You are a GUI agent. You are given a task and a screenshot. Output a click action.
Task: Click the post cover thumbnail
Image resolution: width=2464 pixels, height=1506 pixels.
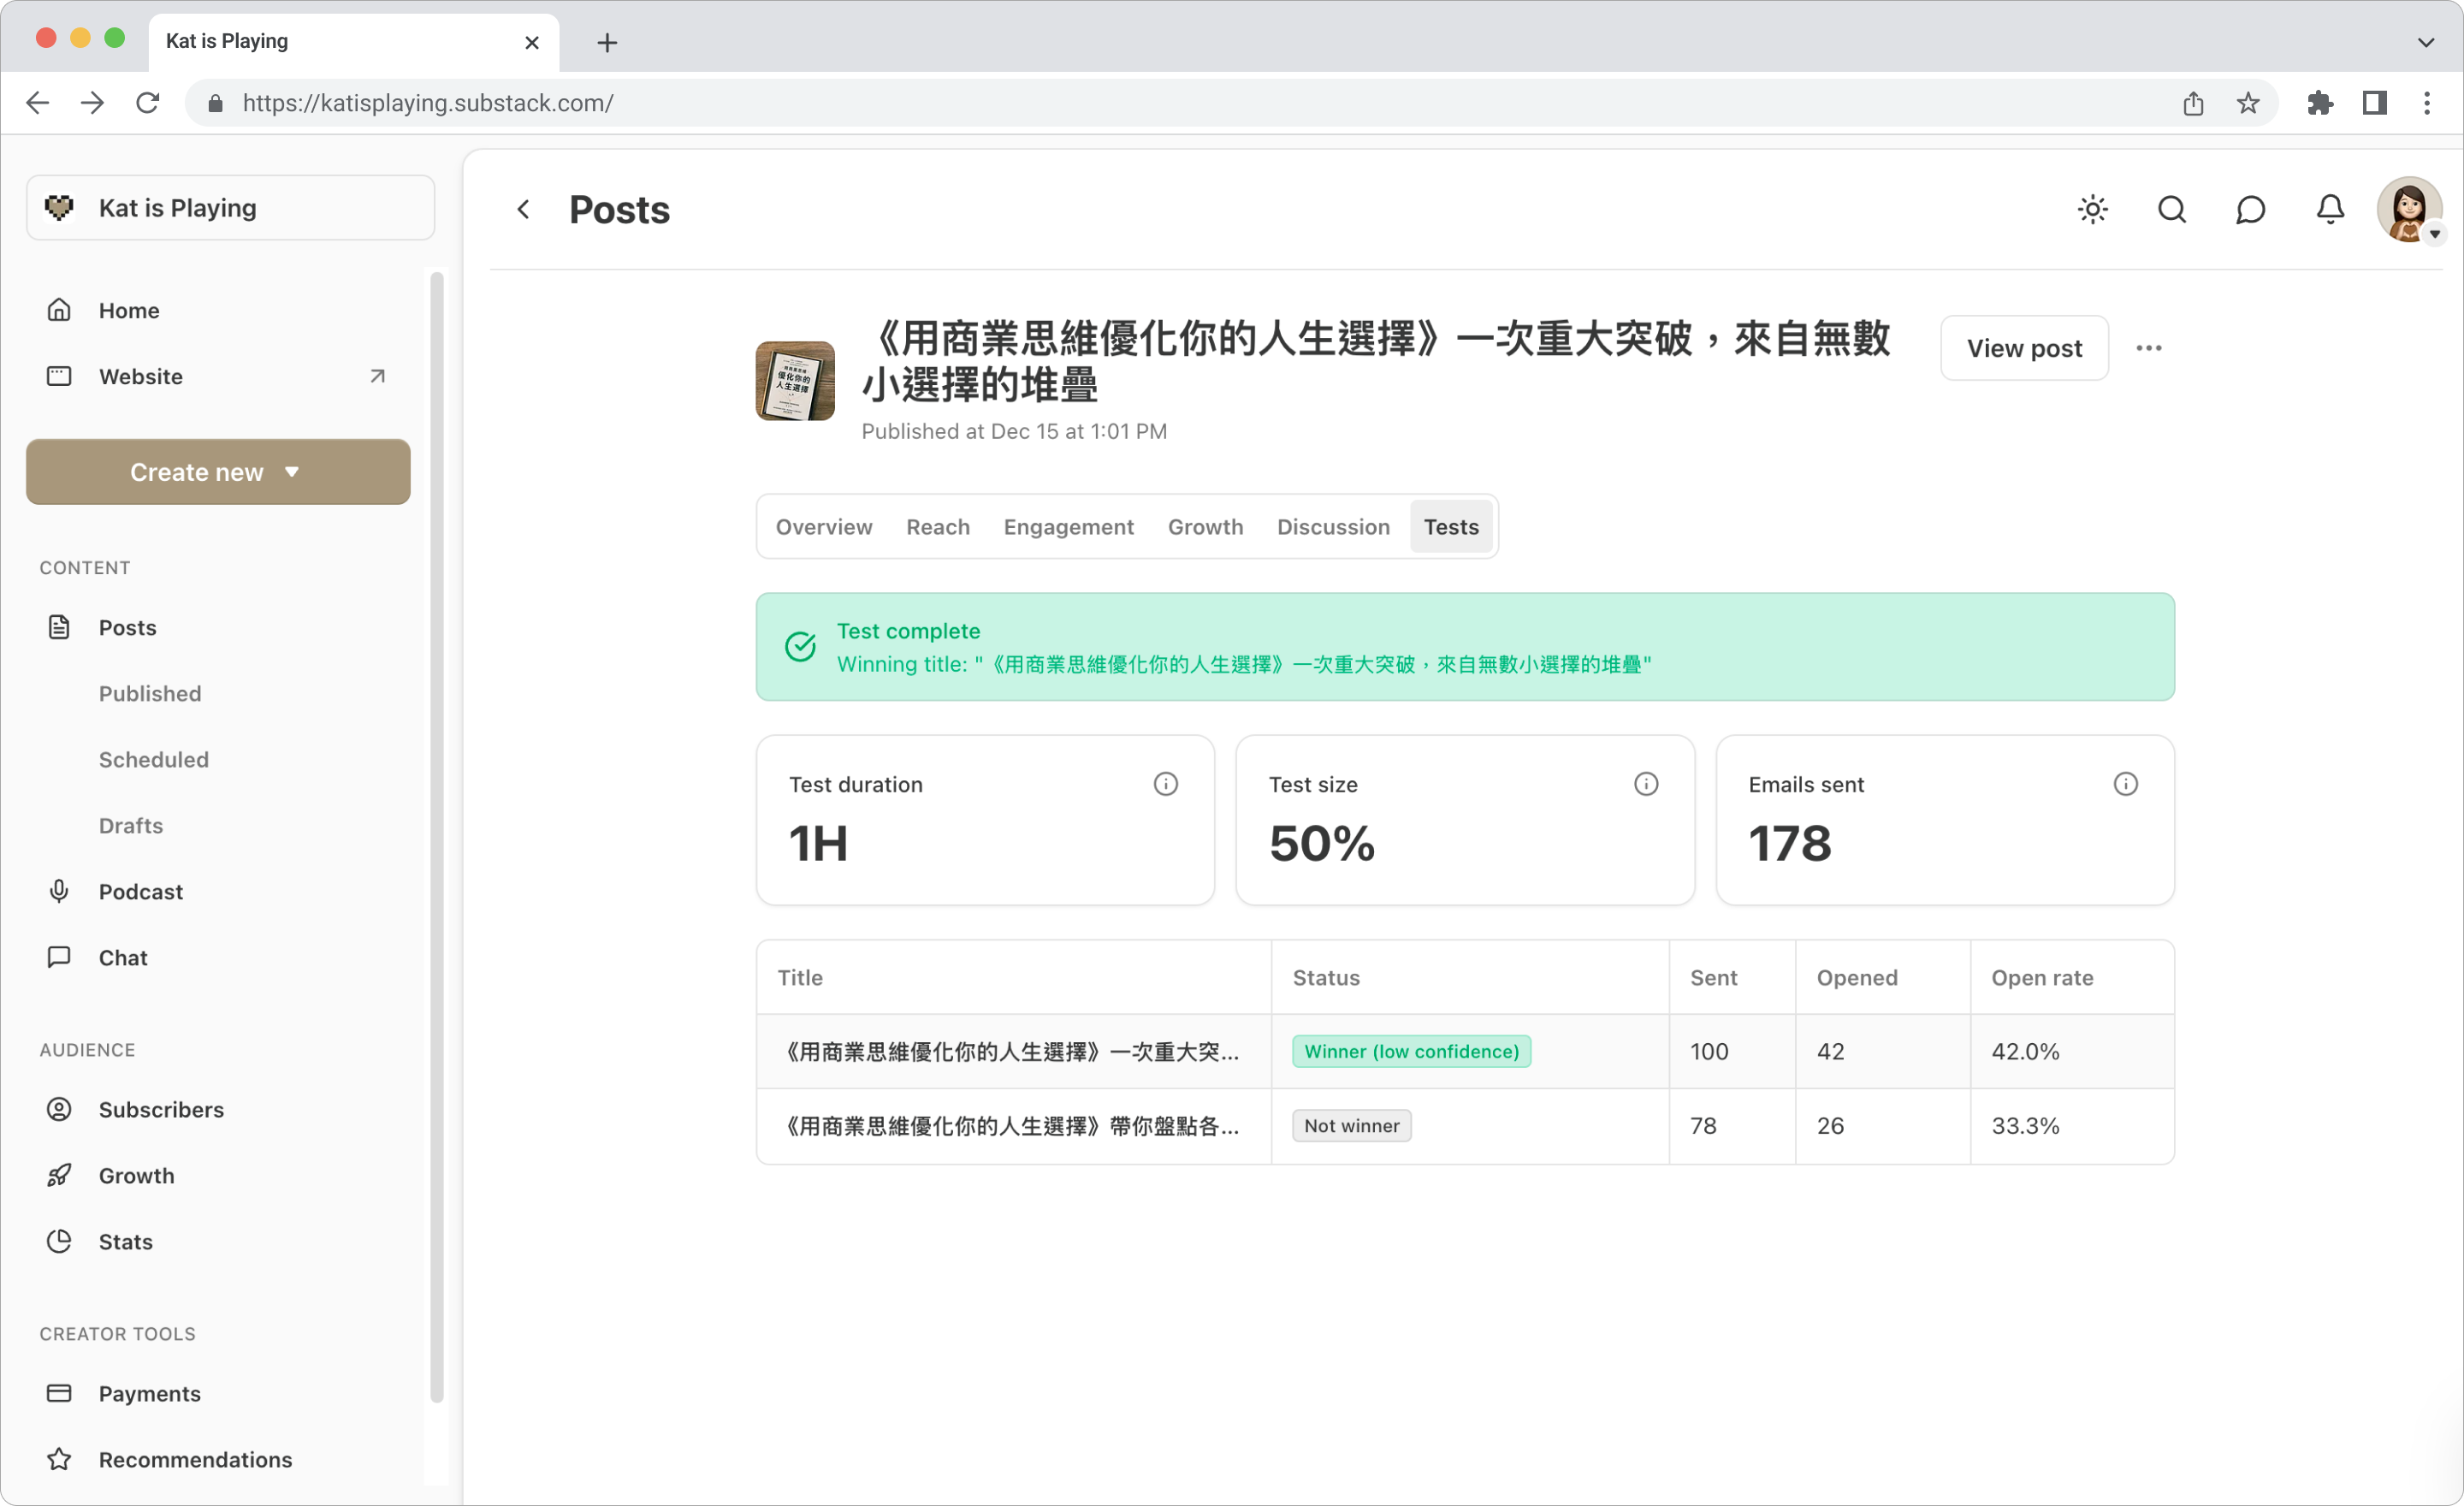click(794, 381)
